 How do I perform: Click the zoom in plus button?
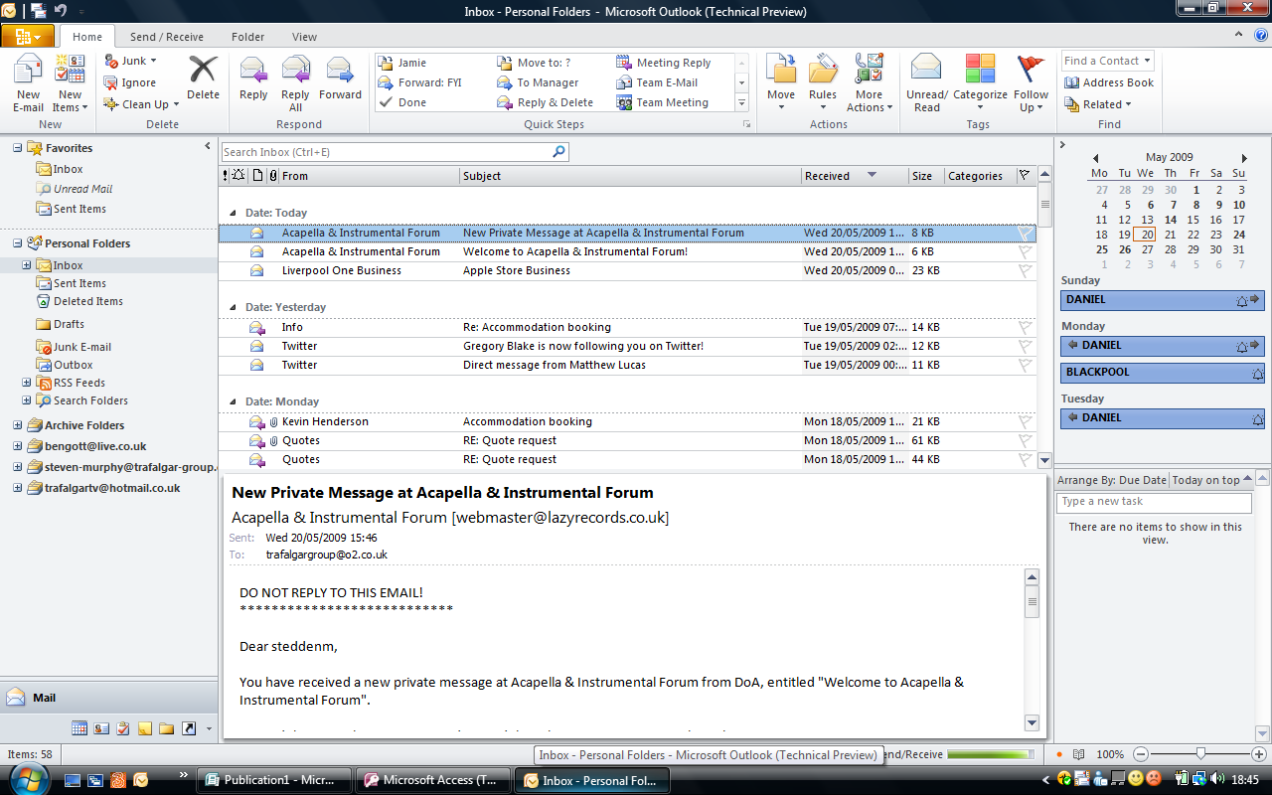coord(1258,754)
